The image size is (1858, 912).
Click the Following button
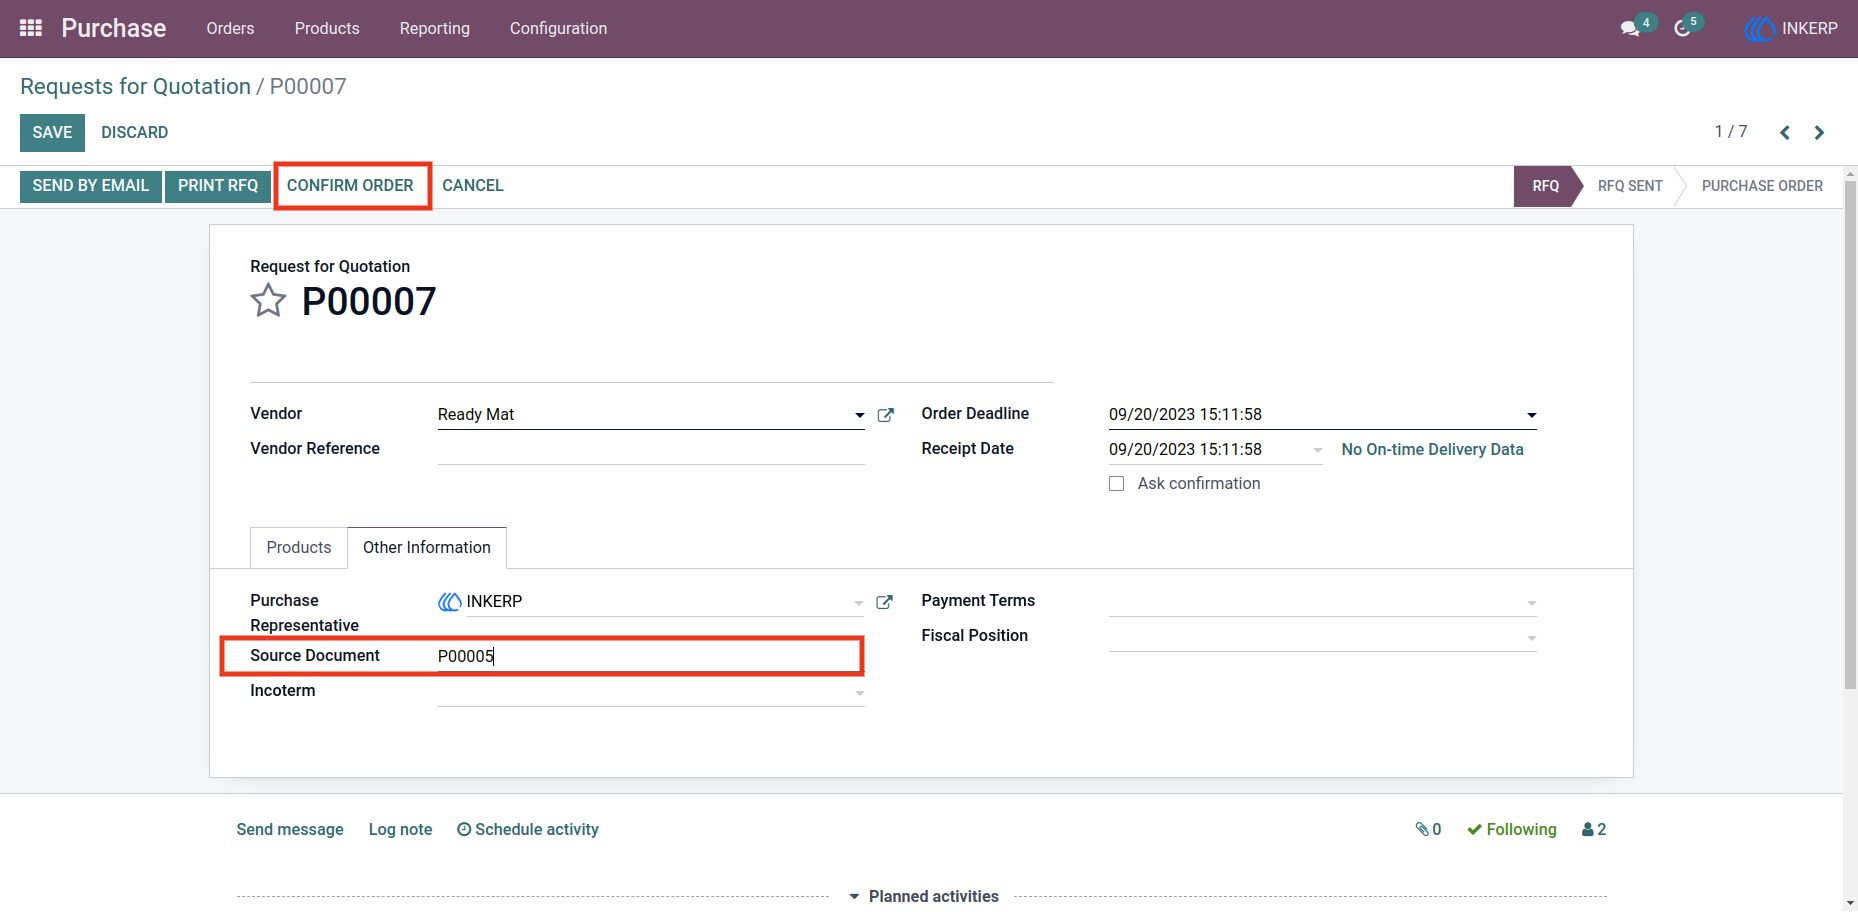(1511, 829)
